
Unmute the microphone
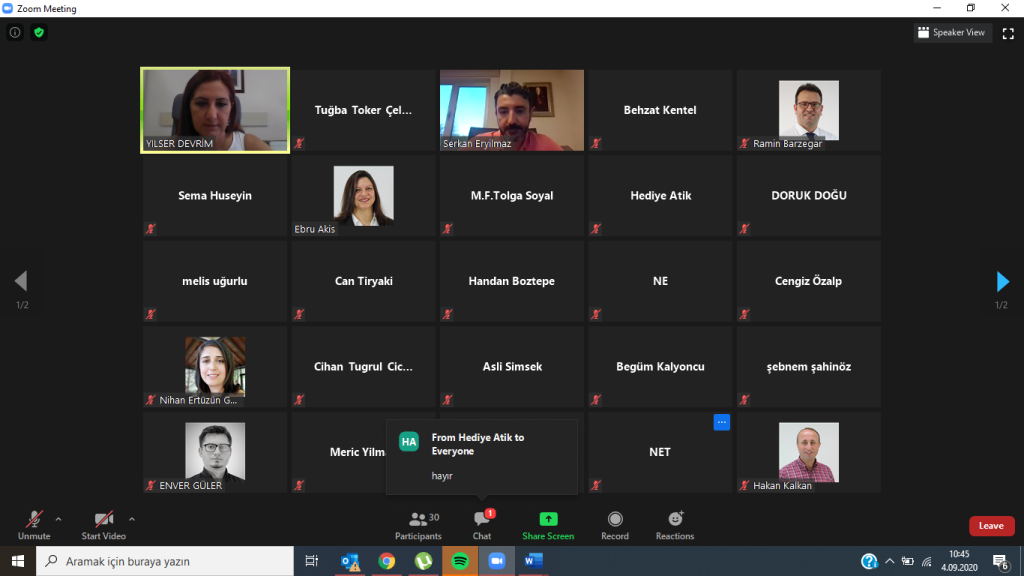[x=34, y=524]
